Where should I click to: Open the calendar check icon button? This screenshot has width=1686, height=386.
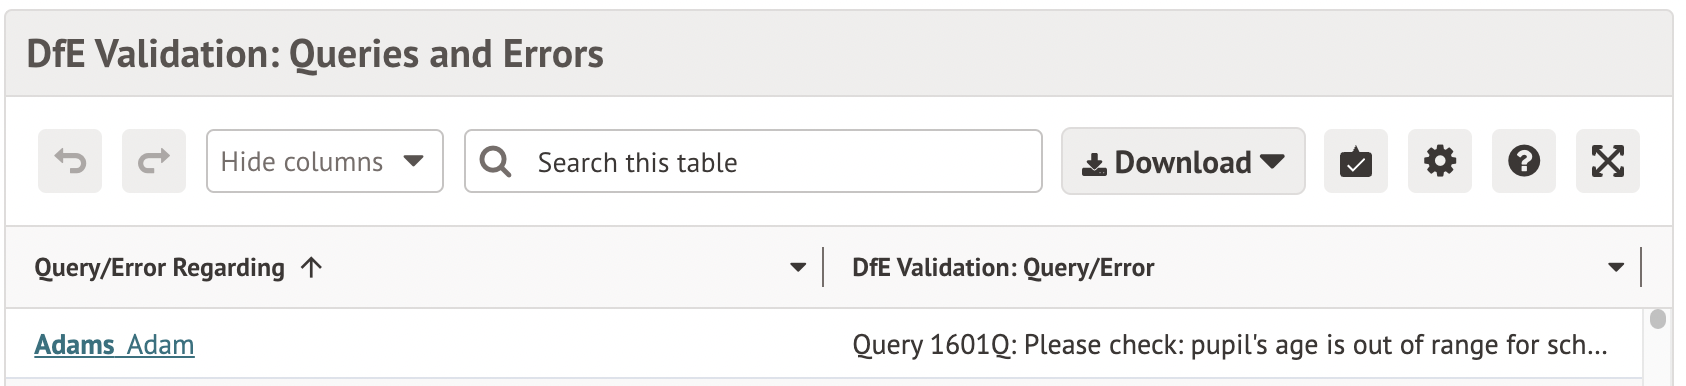point(1356,161)
